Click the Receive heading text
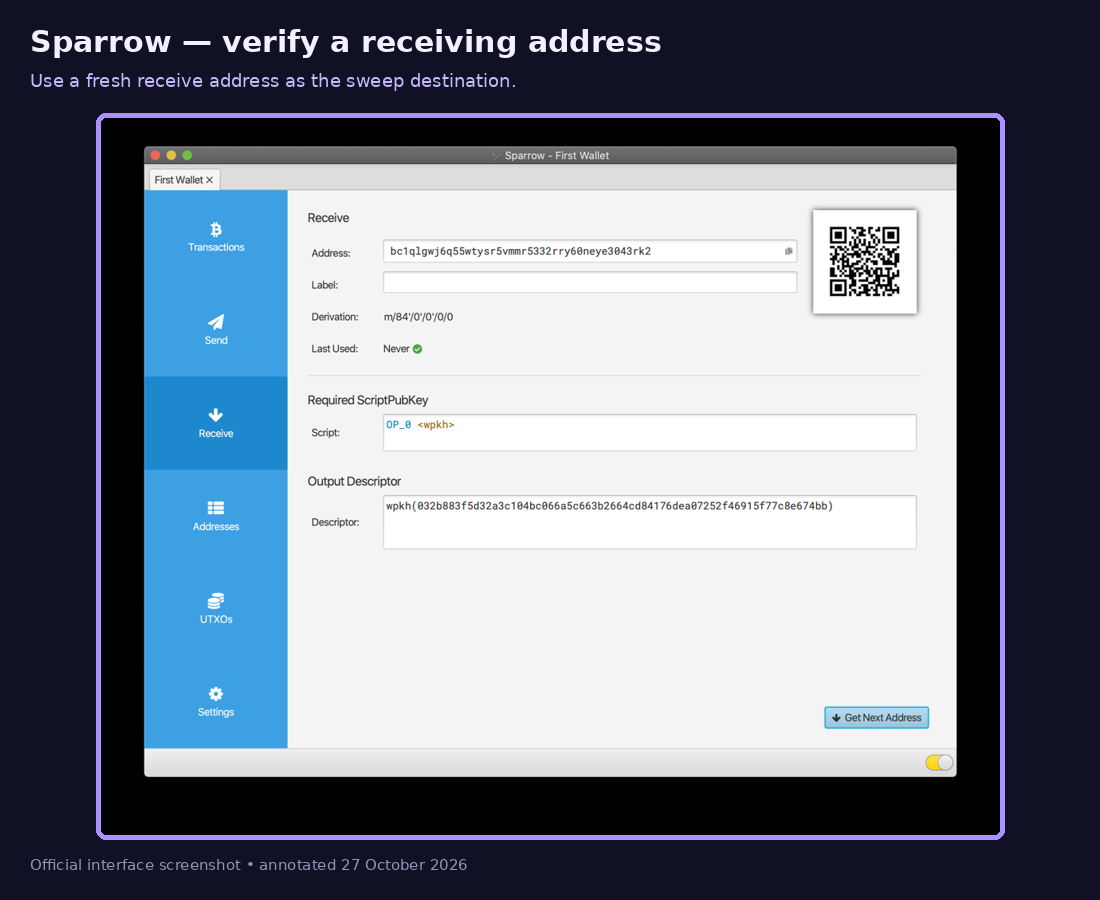 point(328,218)
